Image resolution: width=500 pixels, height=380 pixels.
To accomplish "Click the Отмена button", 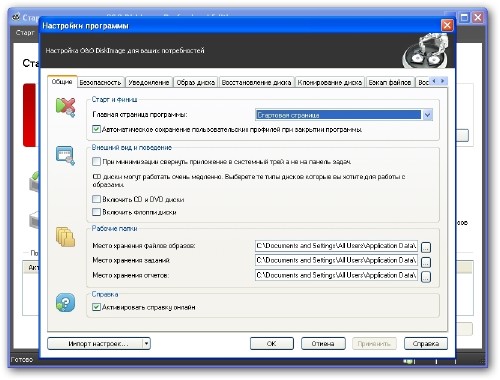I will point(323,343).
